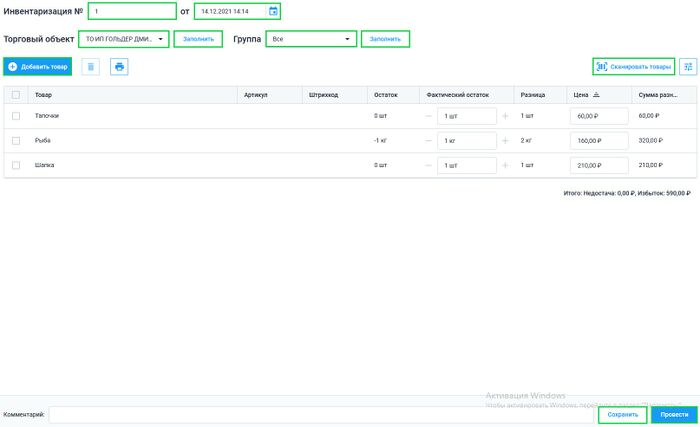Screen dimensions: 700x427
Task: Decrease actual stock for Рыба
Action: (x=428, y=141)
